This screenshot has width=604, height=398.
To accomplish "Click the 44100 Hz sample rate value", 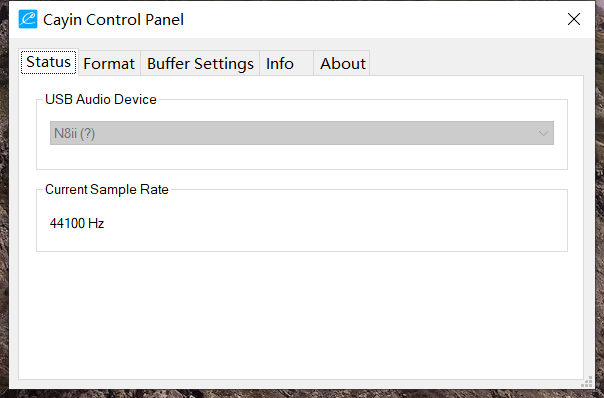I will point(77,223).
